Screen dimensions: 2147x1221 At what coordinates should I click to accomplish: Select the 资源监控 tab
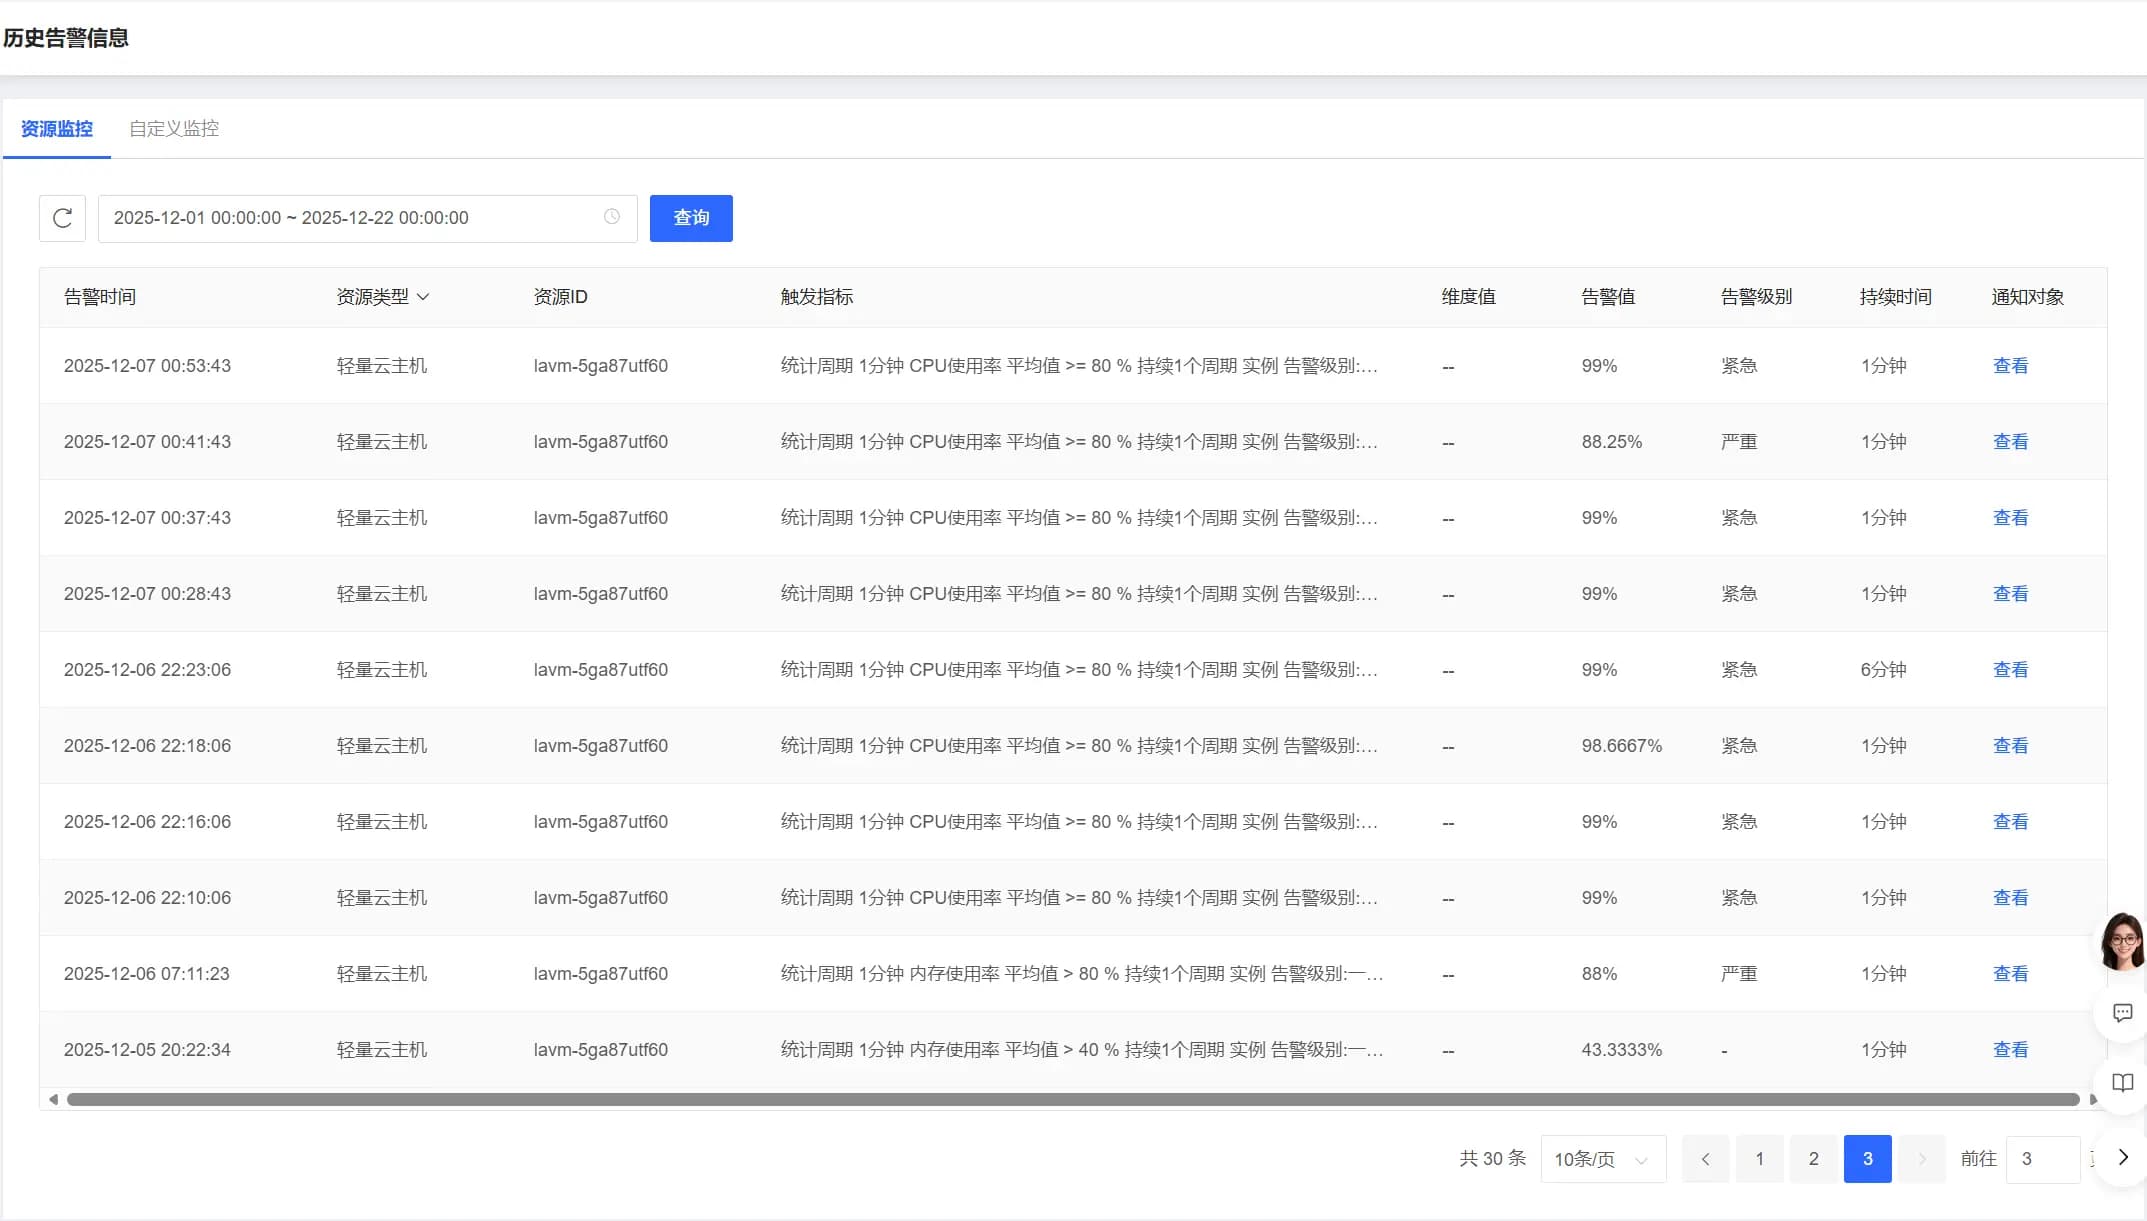pos(56,129)
